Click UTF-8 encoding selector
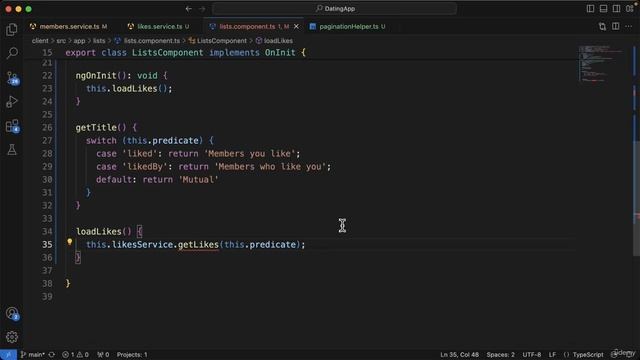 pyautogui.click(x=531, y=355)
